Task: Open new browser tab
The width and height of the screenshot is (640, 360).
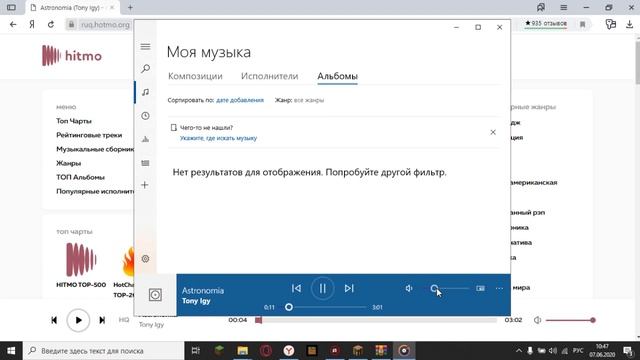Action: pos(130,7)
